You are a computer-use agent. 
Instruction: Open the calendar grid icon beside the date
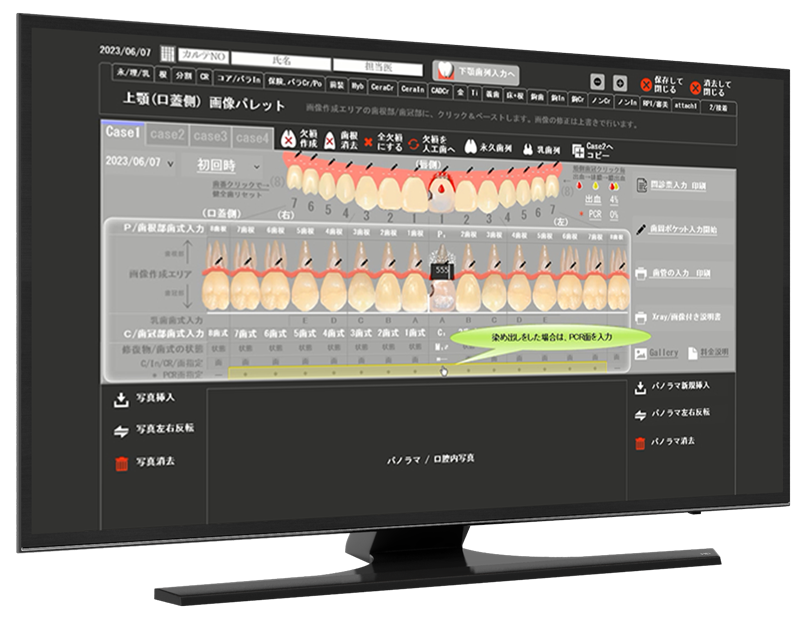168,53
